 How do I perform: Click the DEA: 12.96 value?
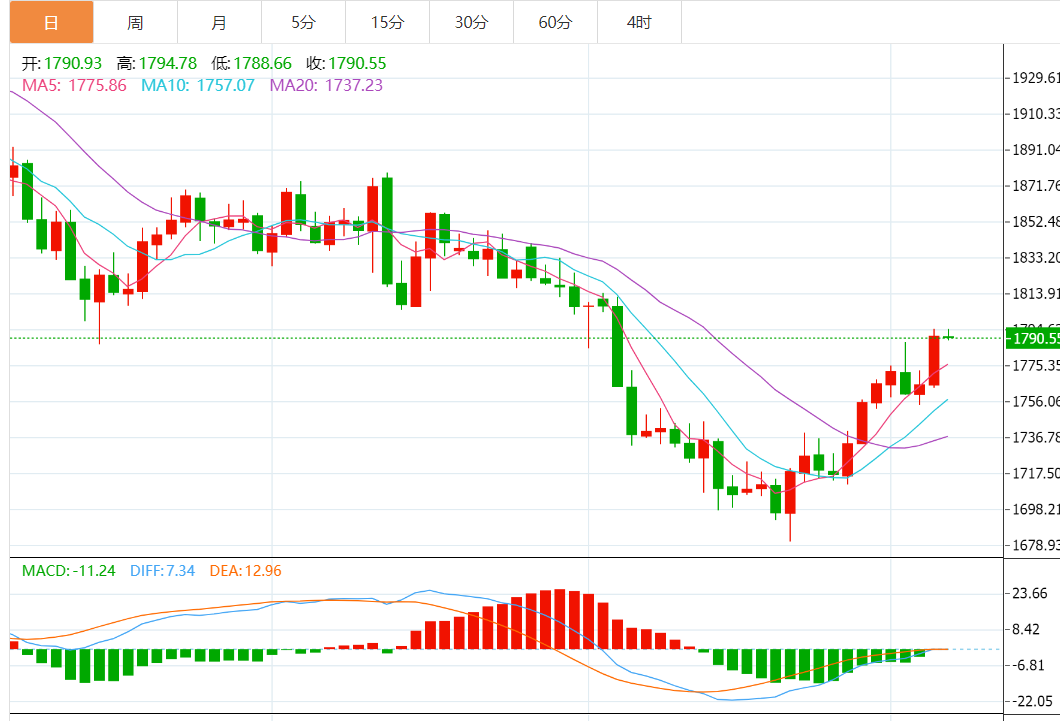pyautogui.click(x=245, y=571)
